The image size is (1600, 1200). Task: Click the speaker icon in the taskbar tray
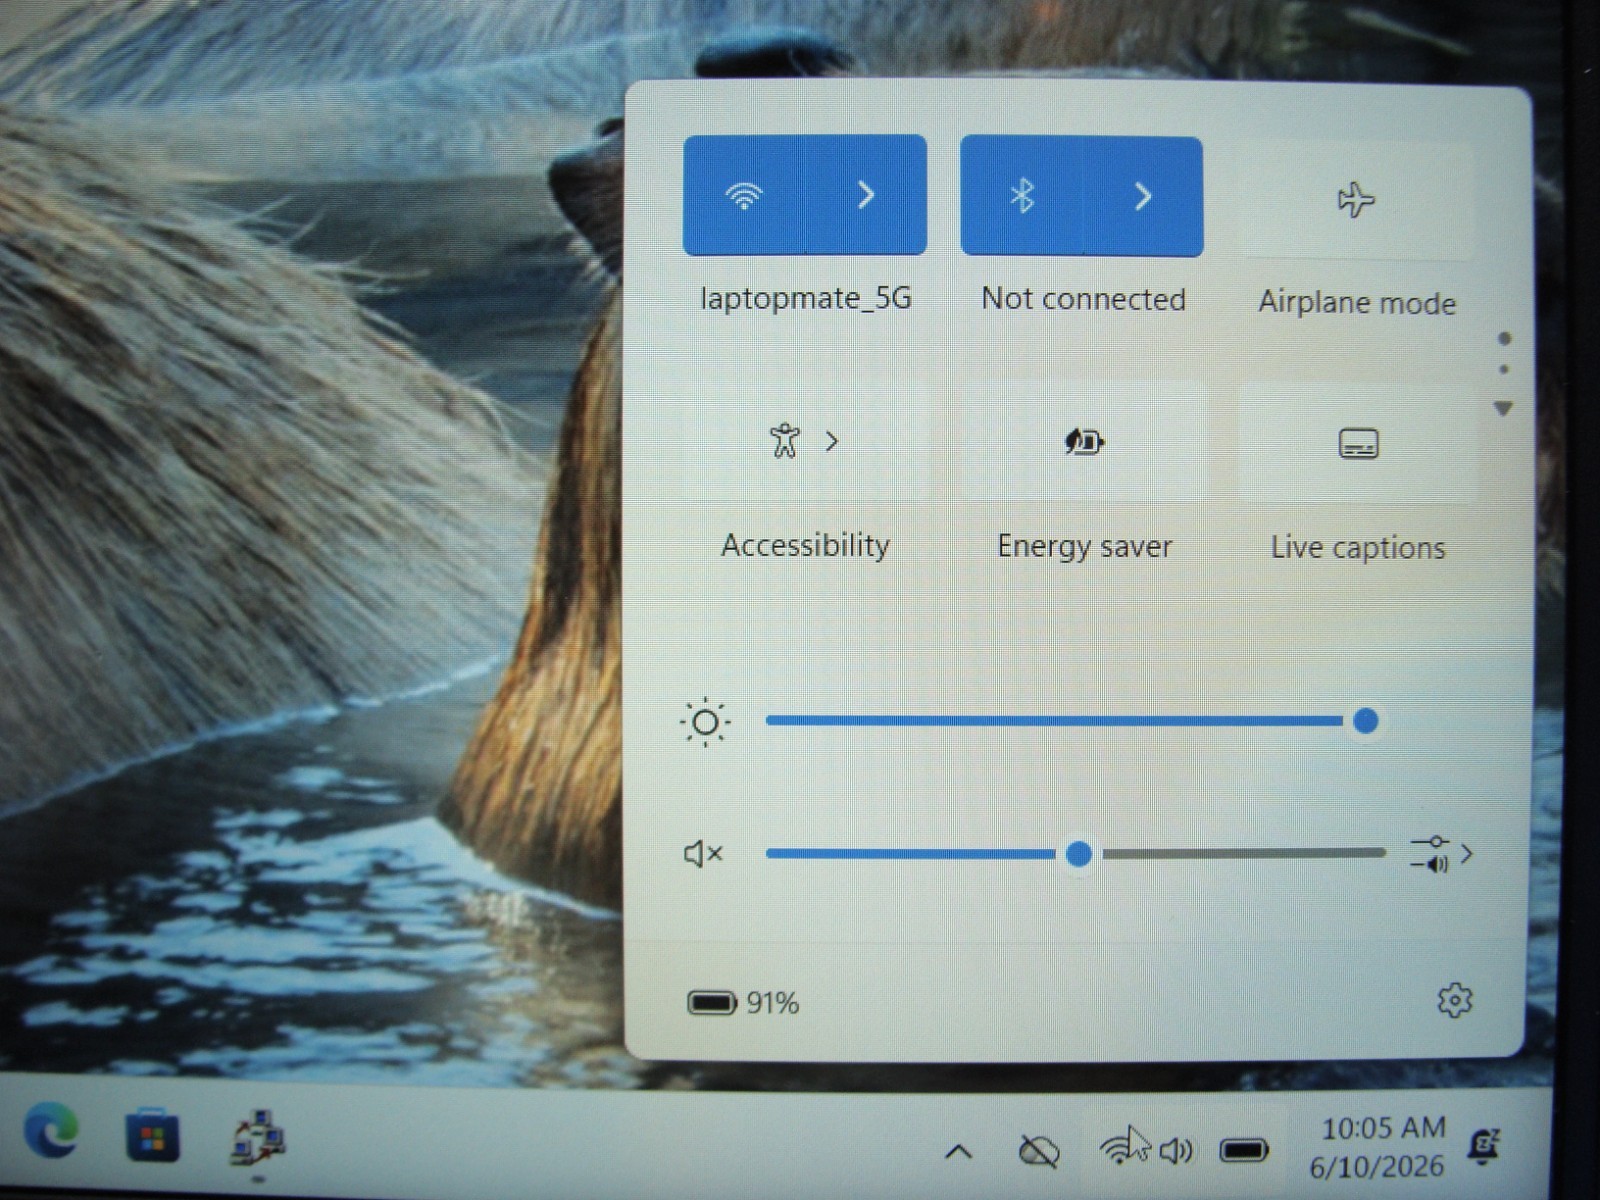(1175, 1151)
